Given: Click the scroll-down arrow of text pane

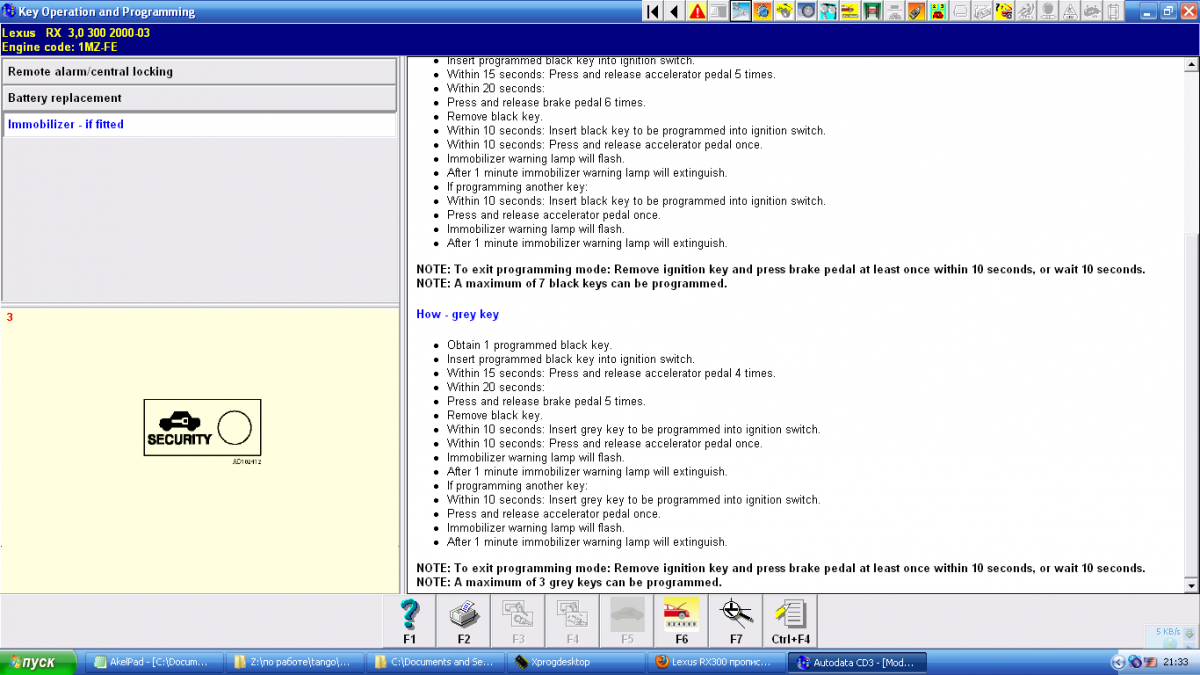Looking at the screenshot, I should click(x=1190, y=585).
